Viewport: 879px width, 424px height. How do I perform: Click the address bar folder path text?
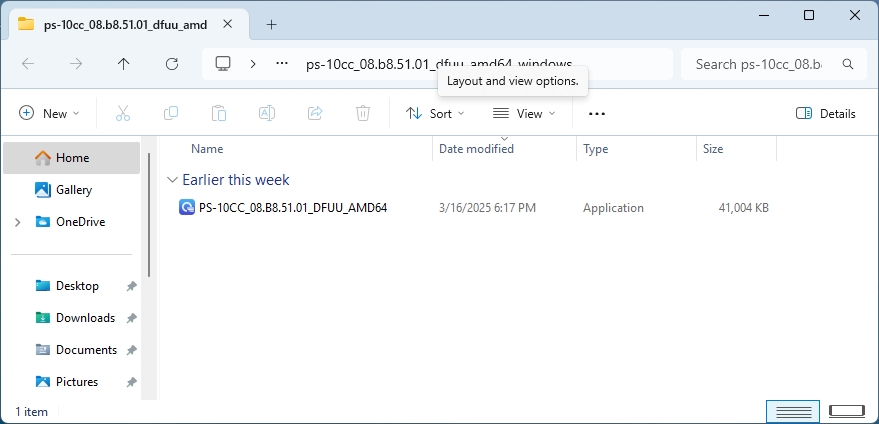(439, 64)
